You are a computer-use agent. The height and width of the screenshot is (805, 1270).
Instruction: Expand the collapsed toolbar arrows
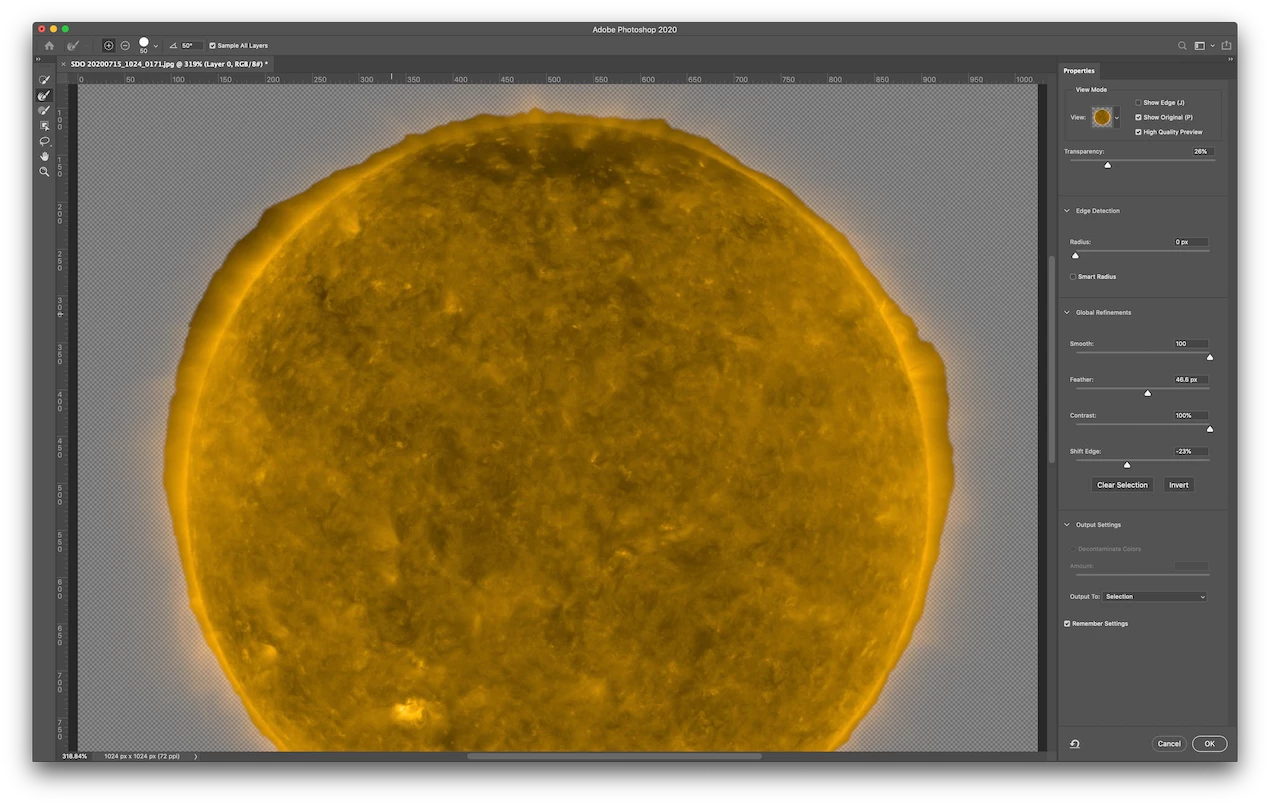(39, 60)
